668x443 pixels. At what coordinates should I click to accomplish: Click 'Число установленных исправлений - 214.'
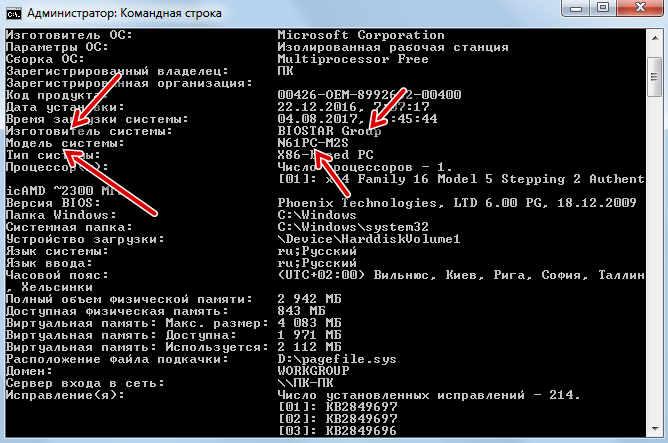[x=429, y=395]
